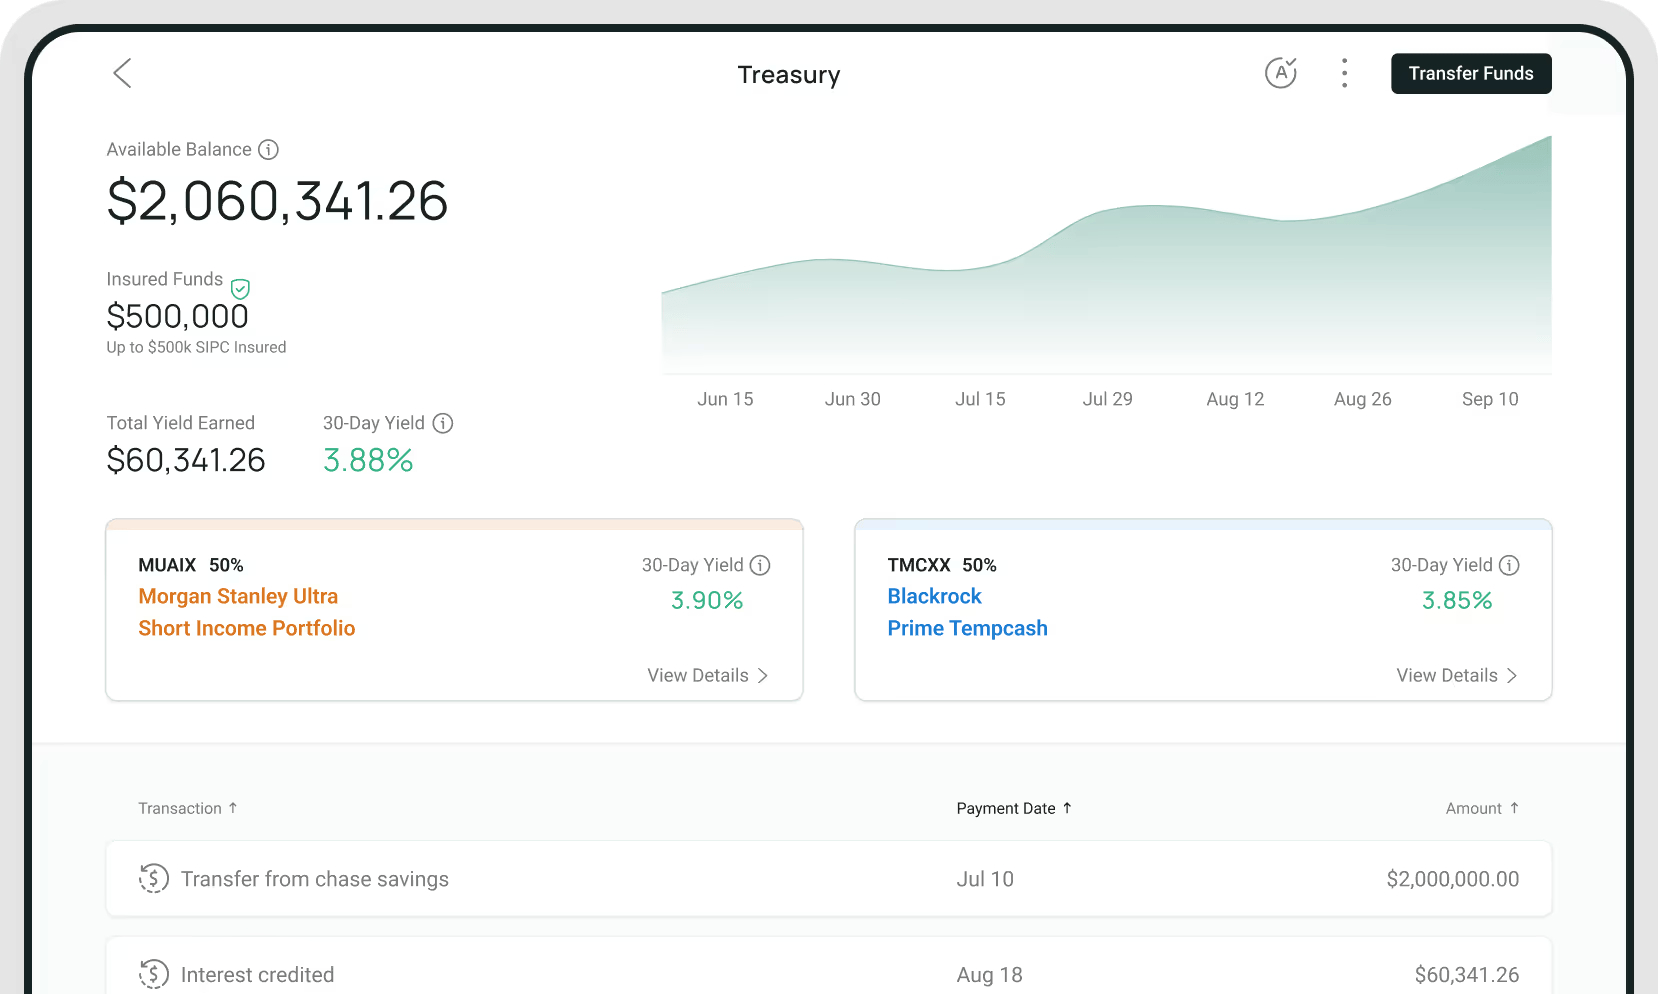Toggle the Payment Date sort arrow
Viewport: 1658px width, 994px height.
1067,808
